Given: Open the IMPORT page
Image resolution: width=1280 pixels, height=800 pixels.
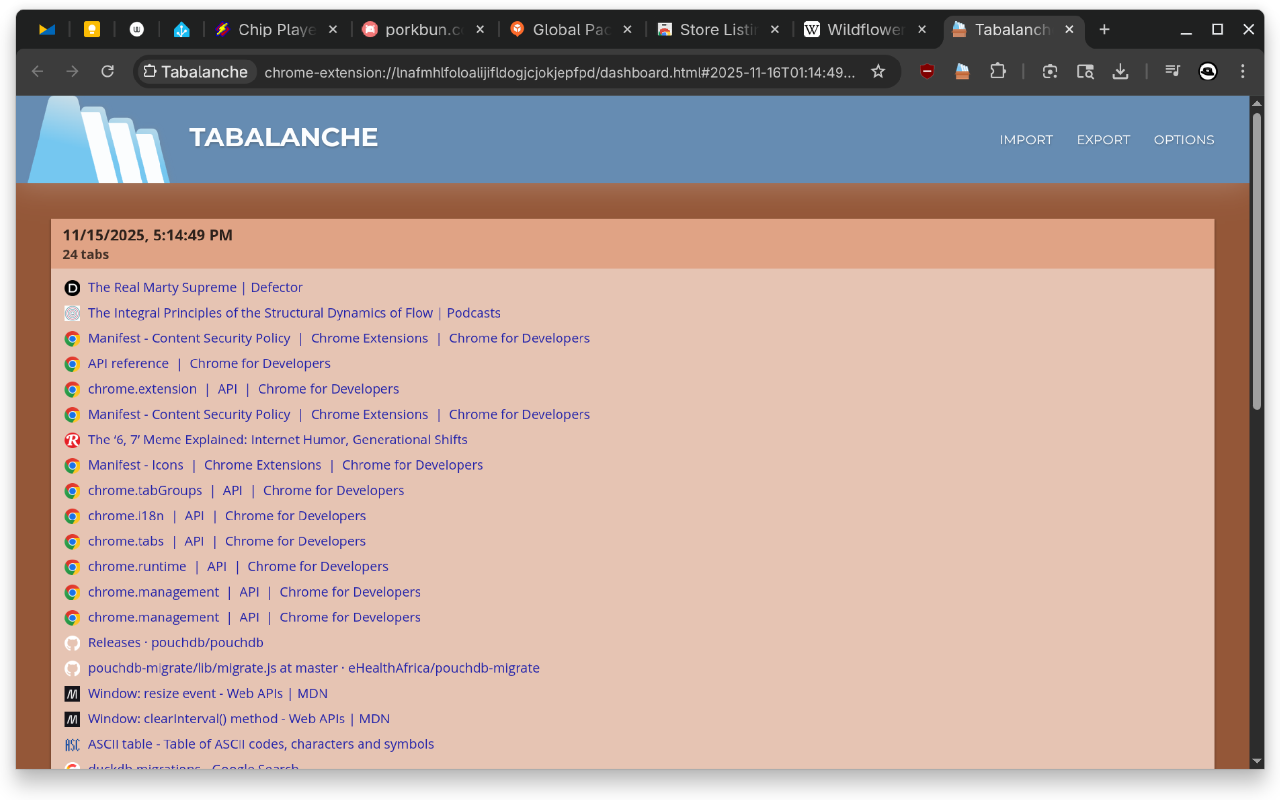Looking at the screenshot, I should coord(1026,140).
